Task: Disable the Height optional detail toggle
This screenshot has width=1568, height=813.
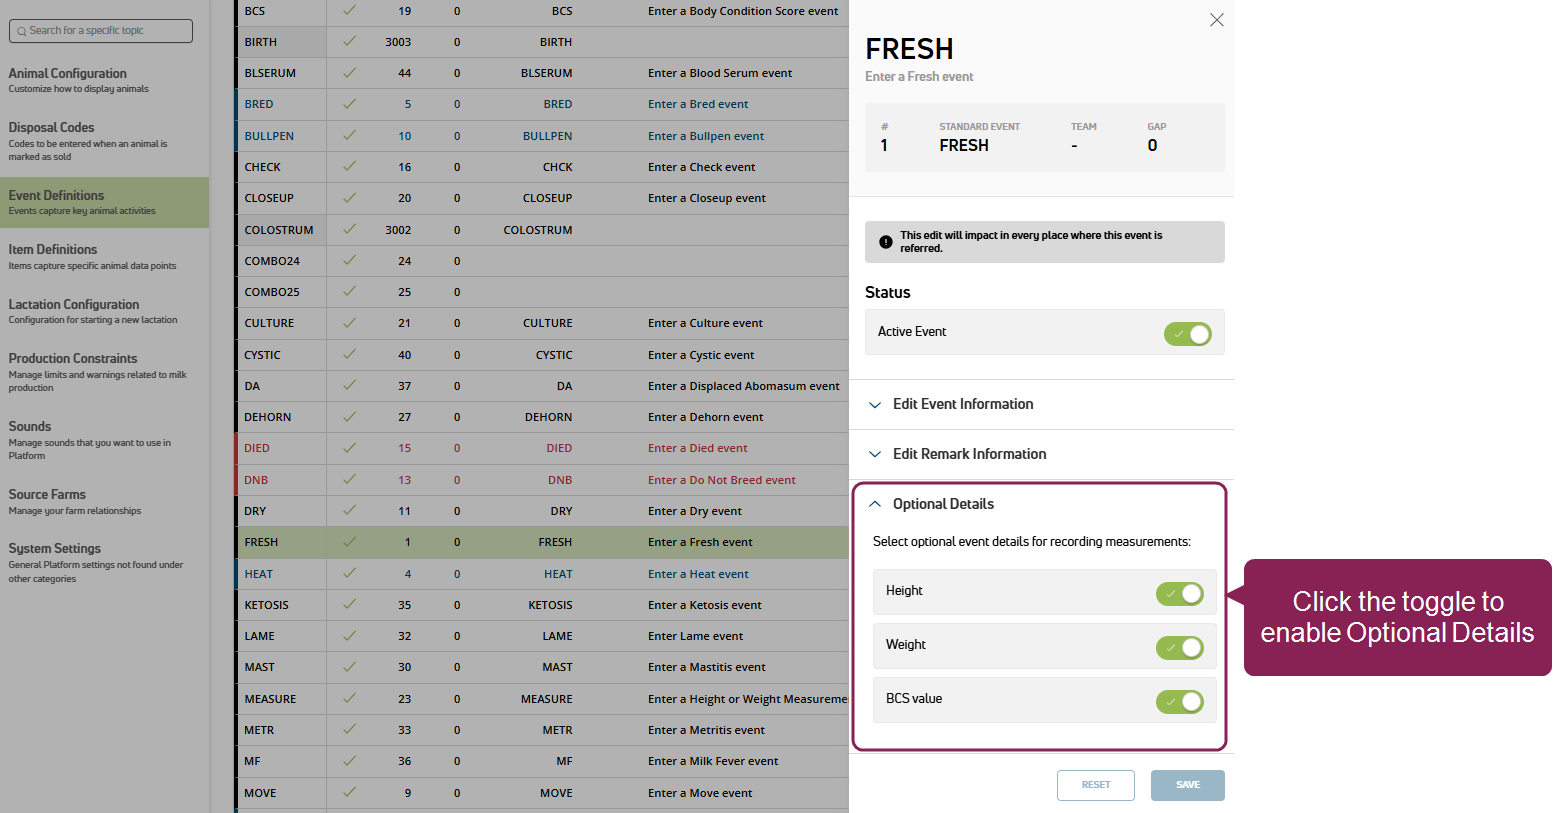Action: (1179, 594)
